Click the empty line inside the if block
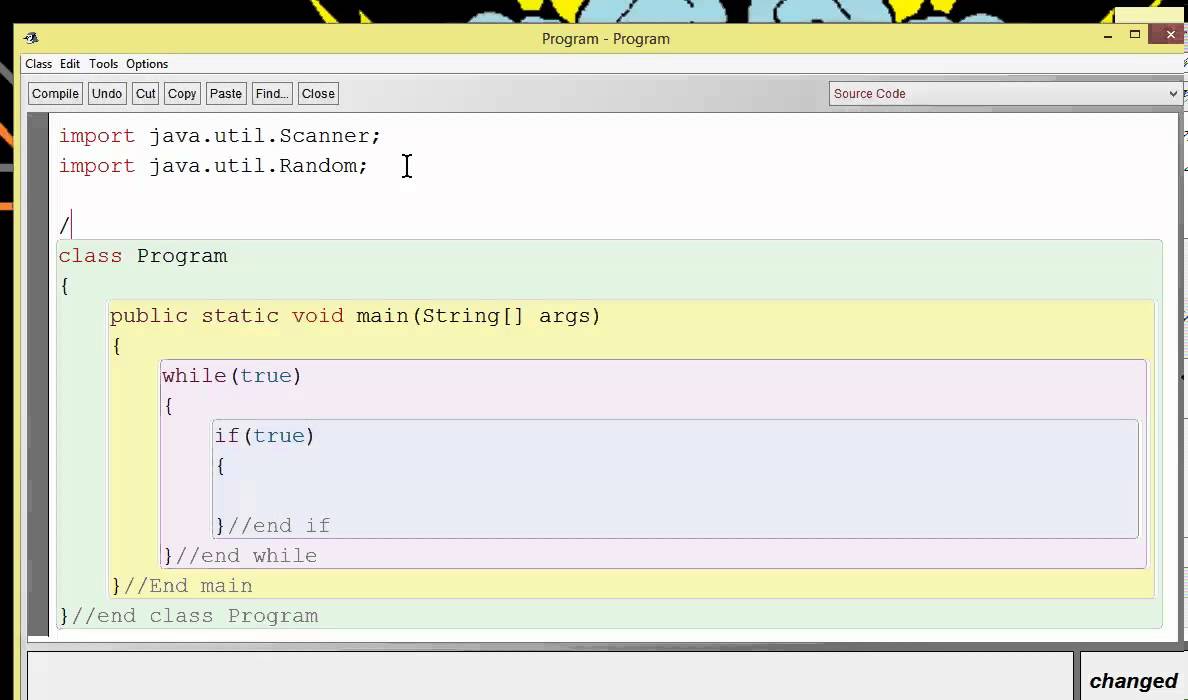 676,495
